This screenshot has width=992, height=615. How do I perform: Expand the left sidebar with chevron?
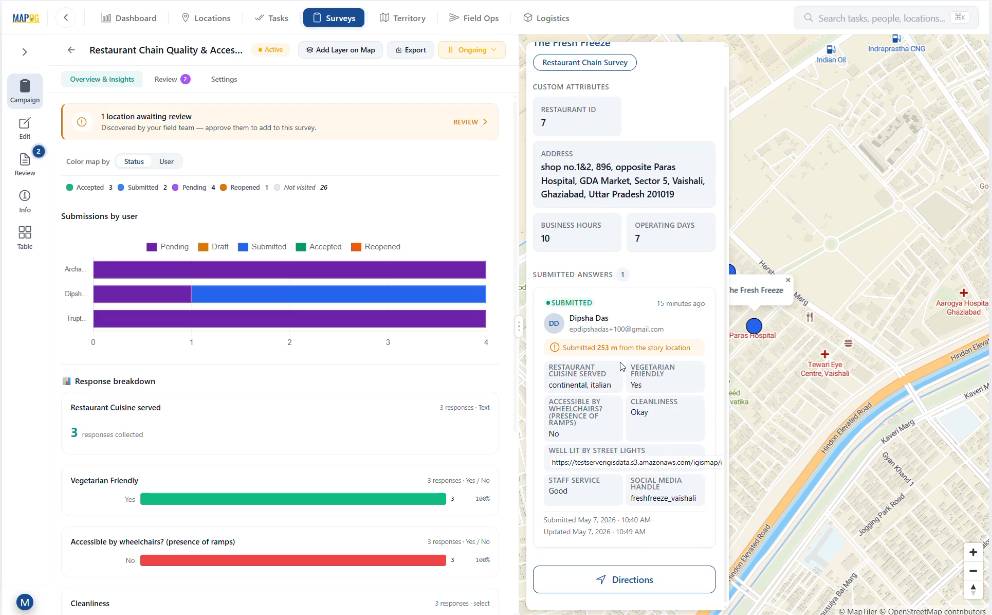(25, 52)
